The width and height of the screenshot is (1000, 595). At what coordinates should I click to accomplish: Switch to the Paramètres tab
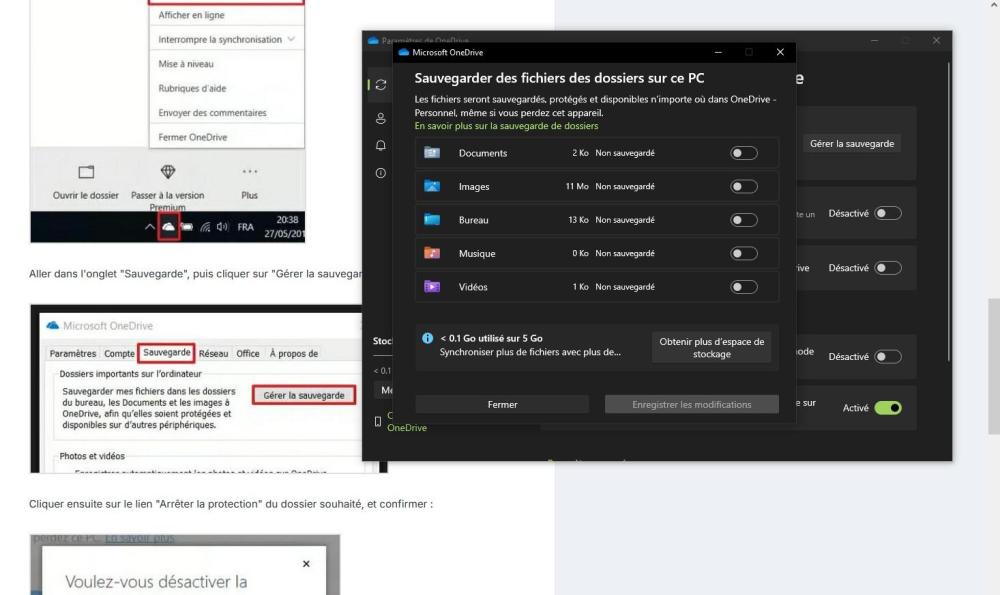click(x=73, y=353)
